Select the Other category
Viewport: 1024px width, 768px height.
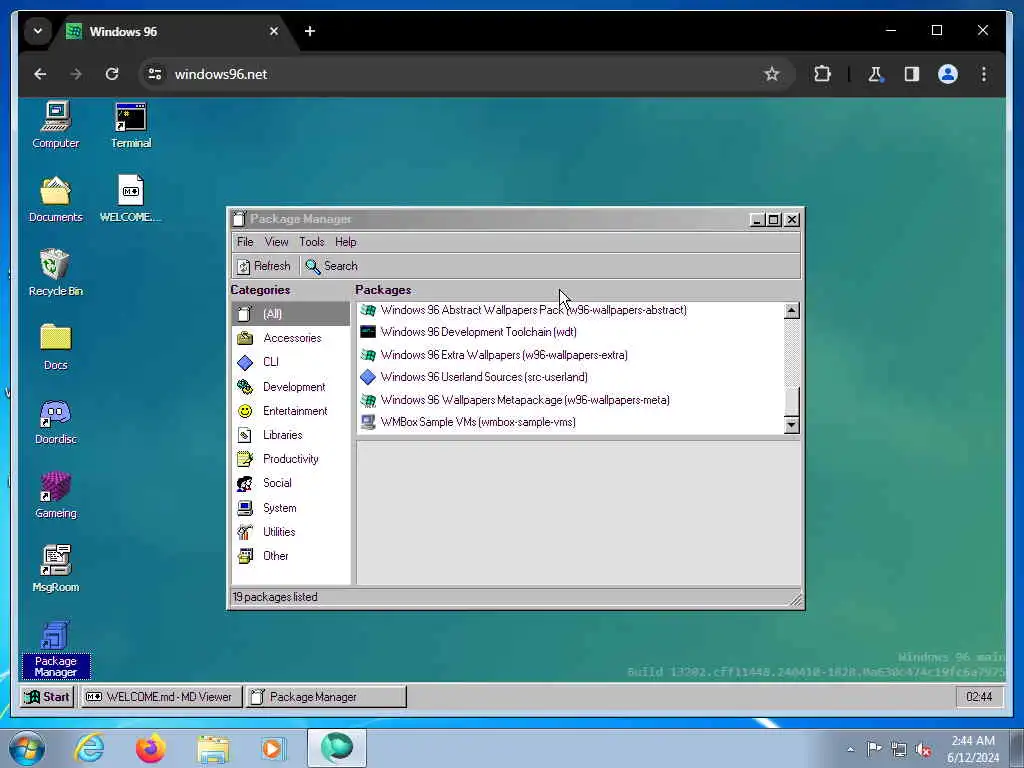pos(291,556)
